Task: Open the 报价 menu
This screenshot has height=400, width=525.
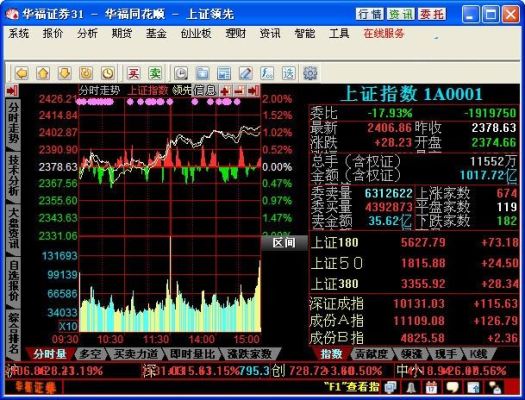Action: 53,33
